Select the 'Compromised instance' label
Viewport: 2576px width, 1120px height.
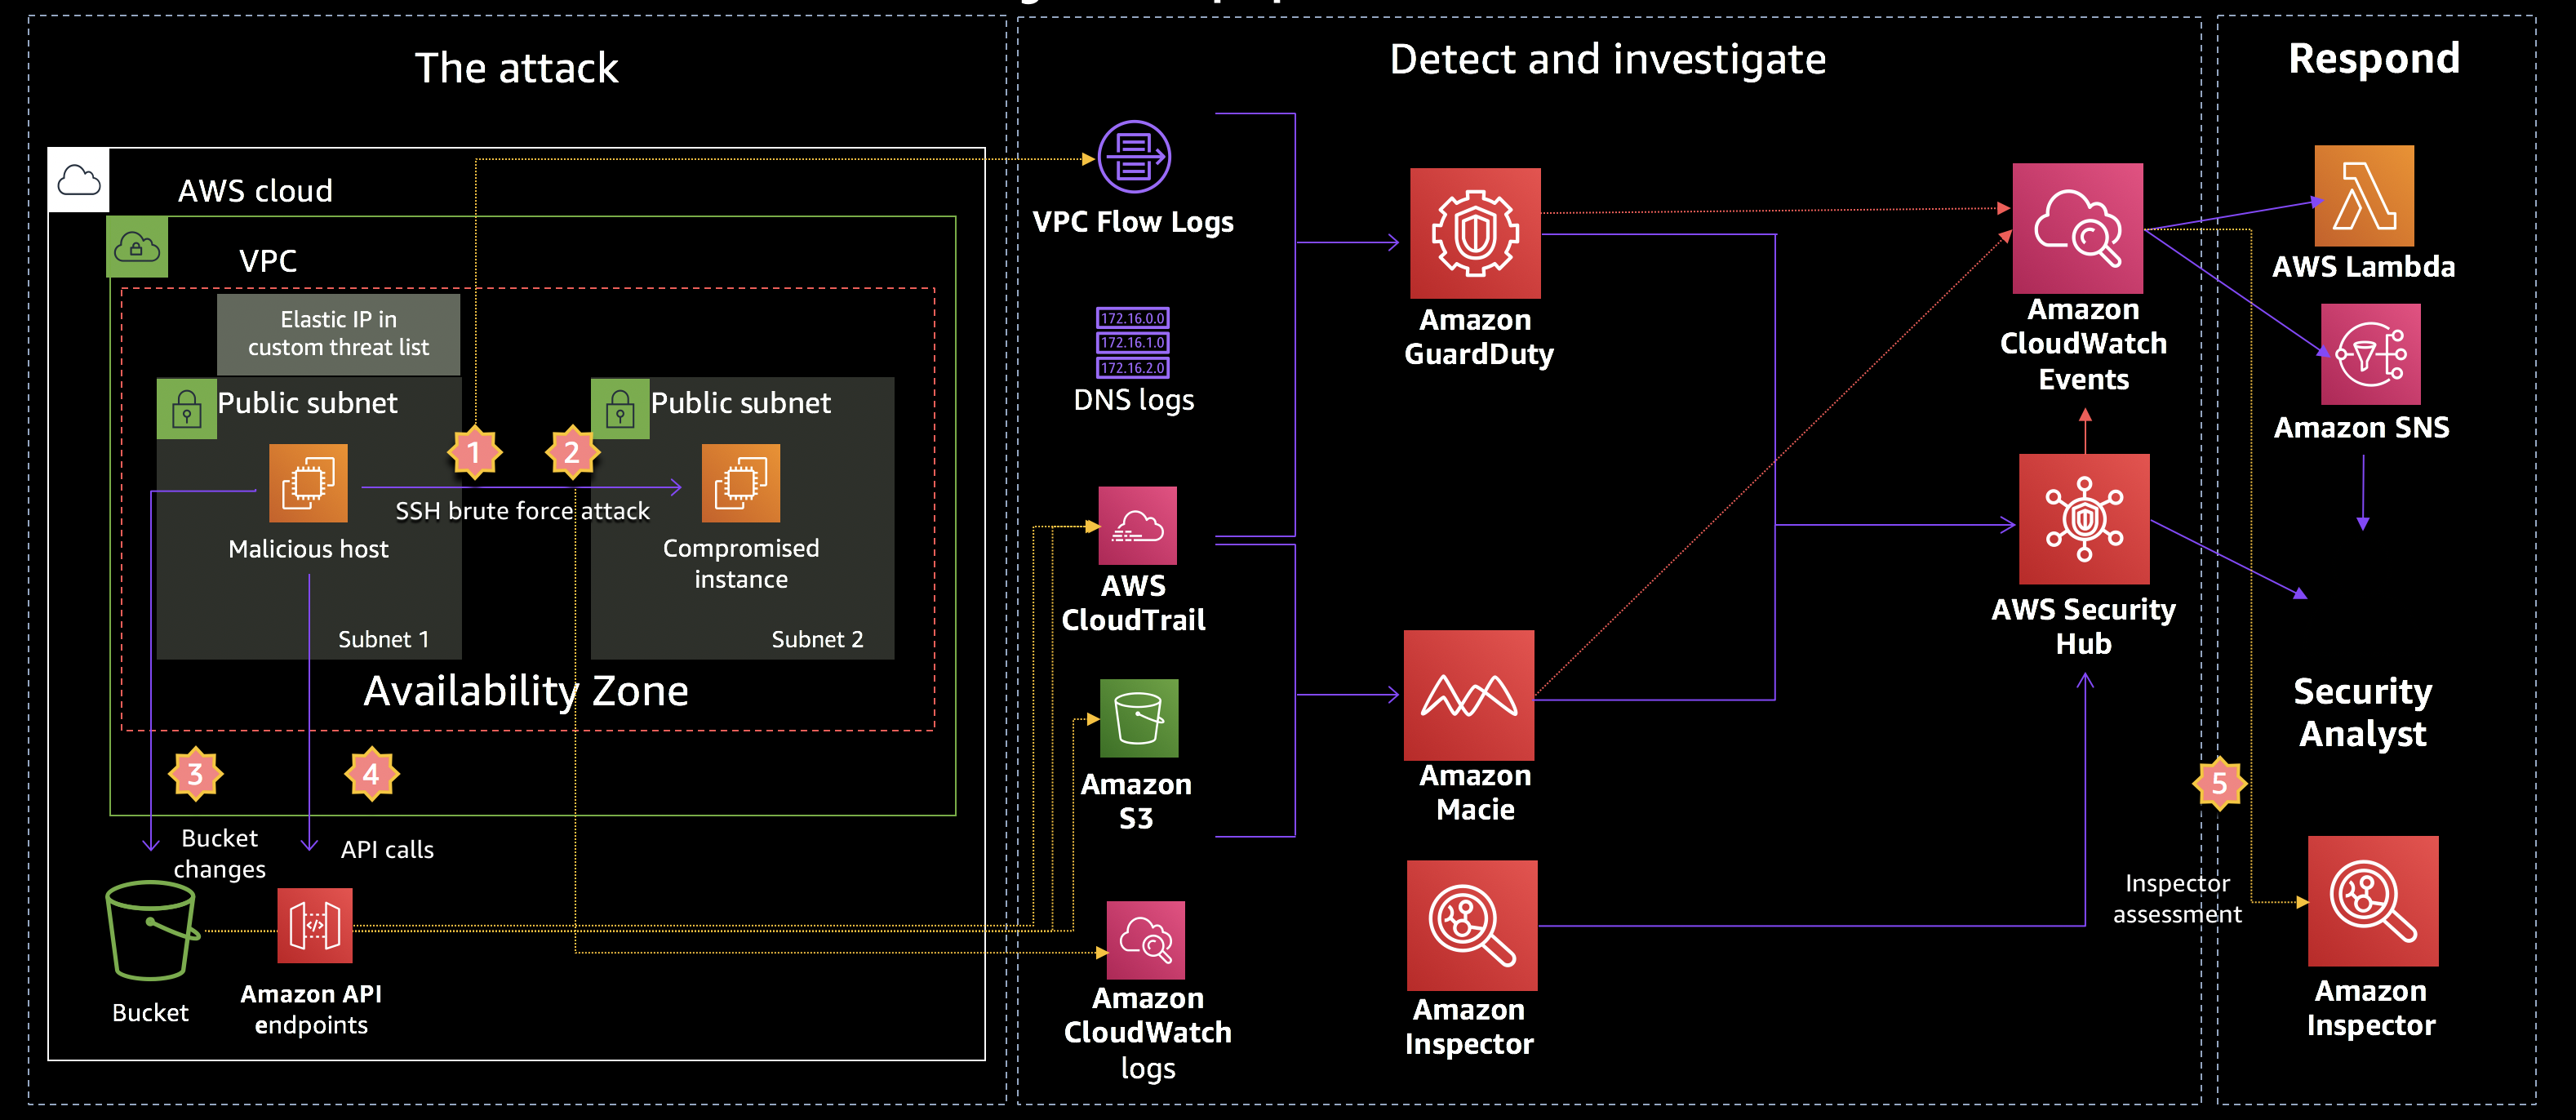click(x=741, y=564)
